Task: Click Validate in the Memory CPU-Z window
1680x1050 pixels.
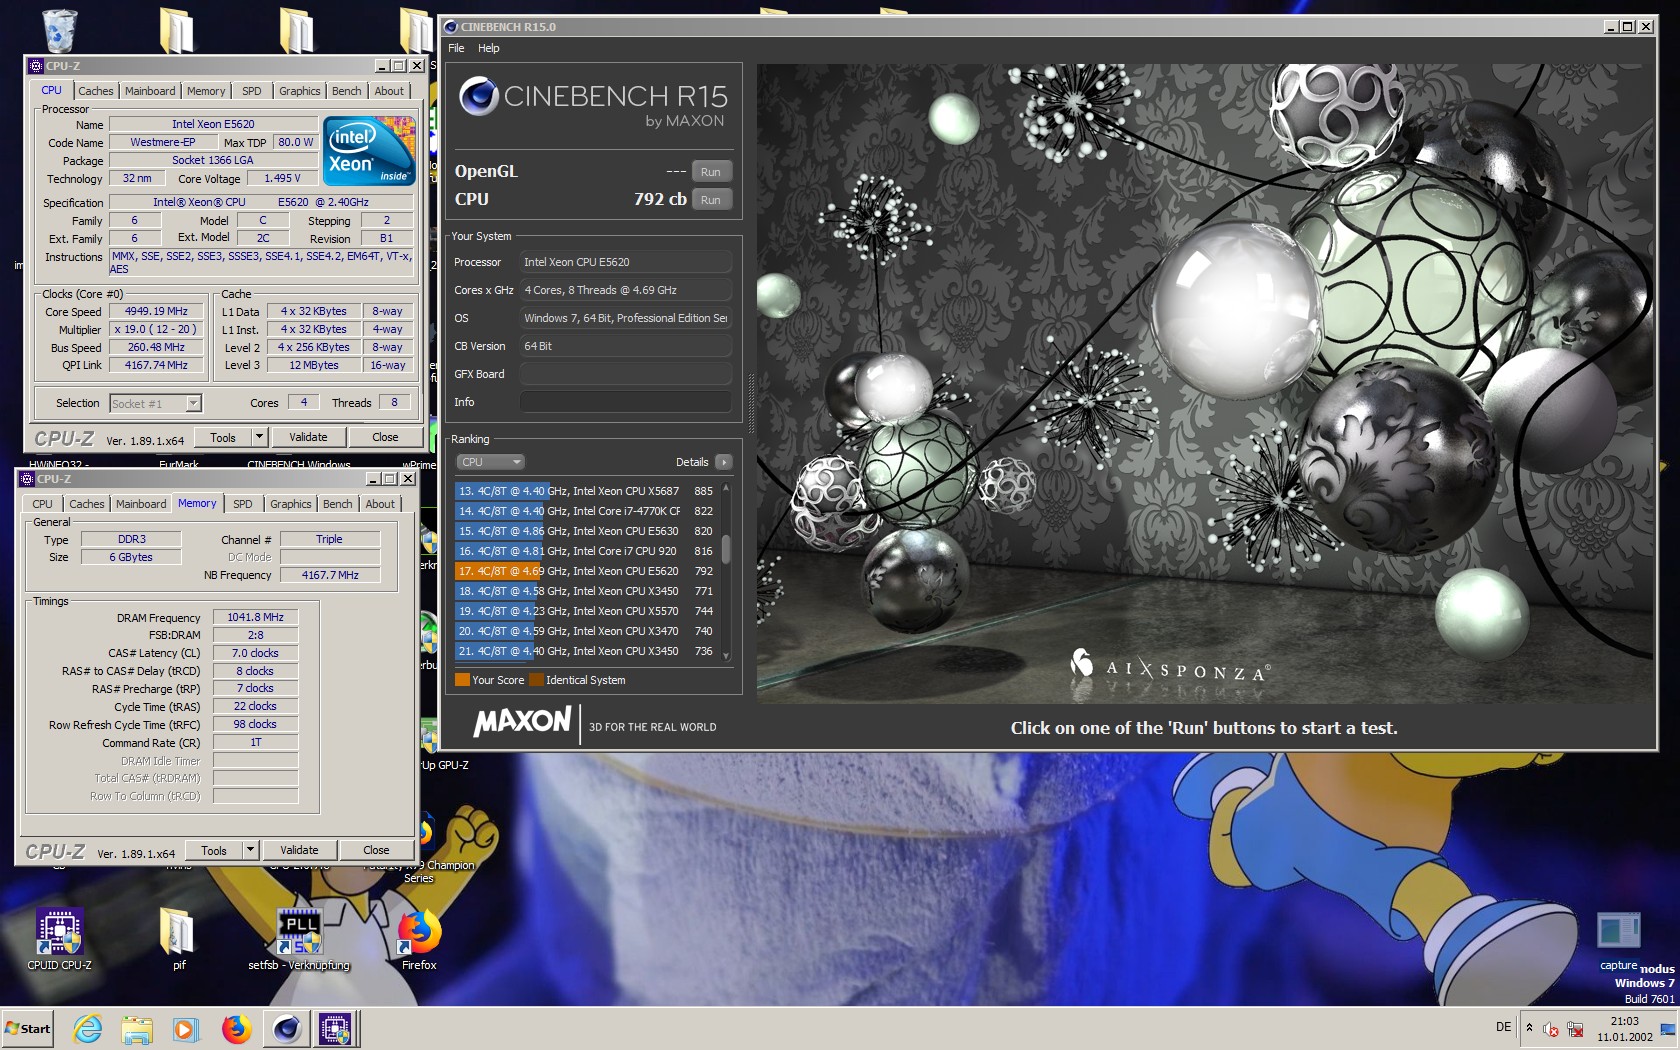Action: [299, 850]
